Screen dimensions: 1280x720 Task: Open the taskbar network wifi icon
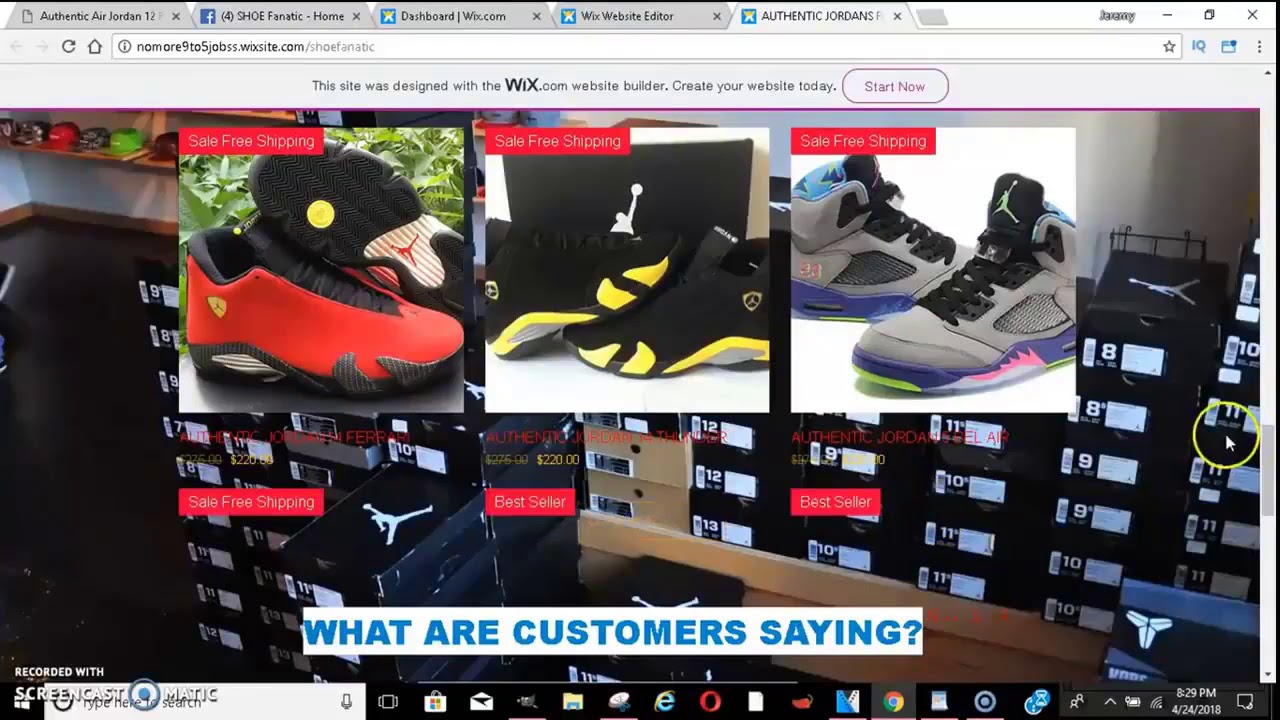click(x=1156, y=702)
